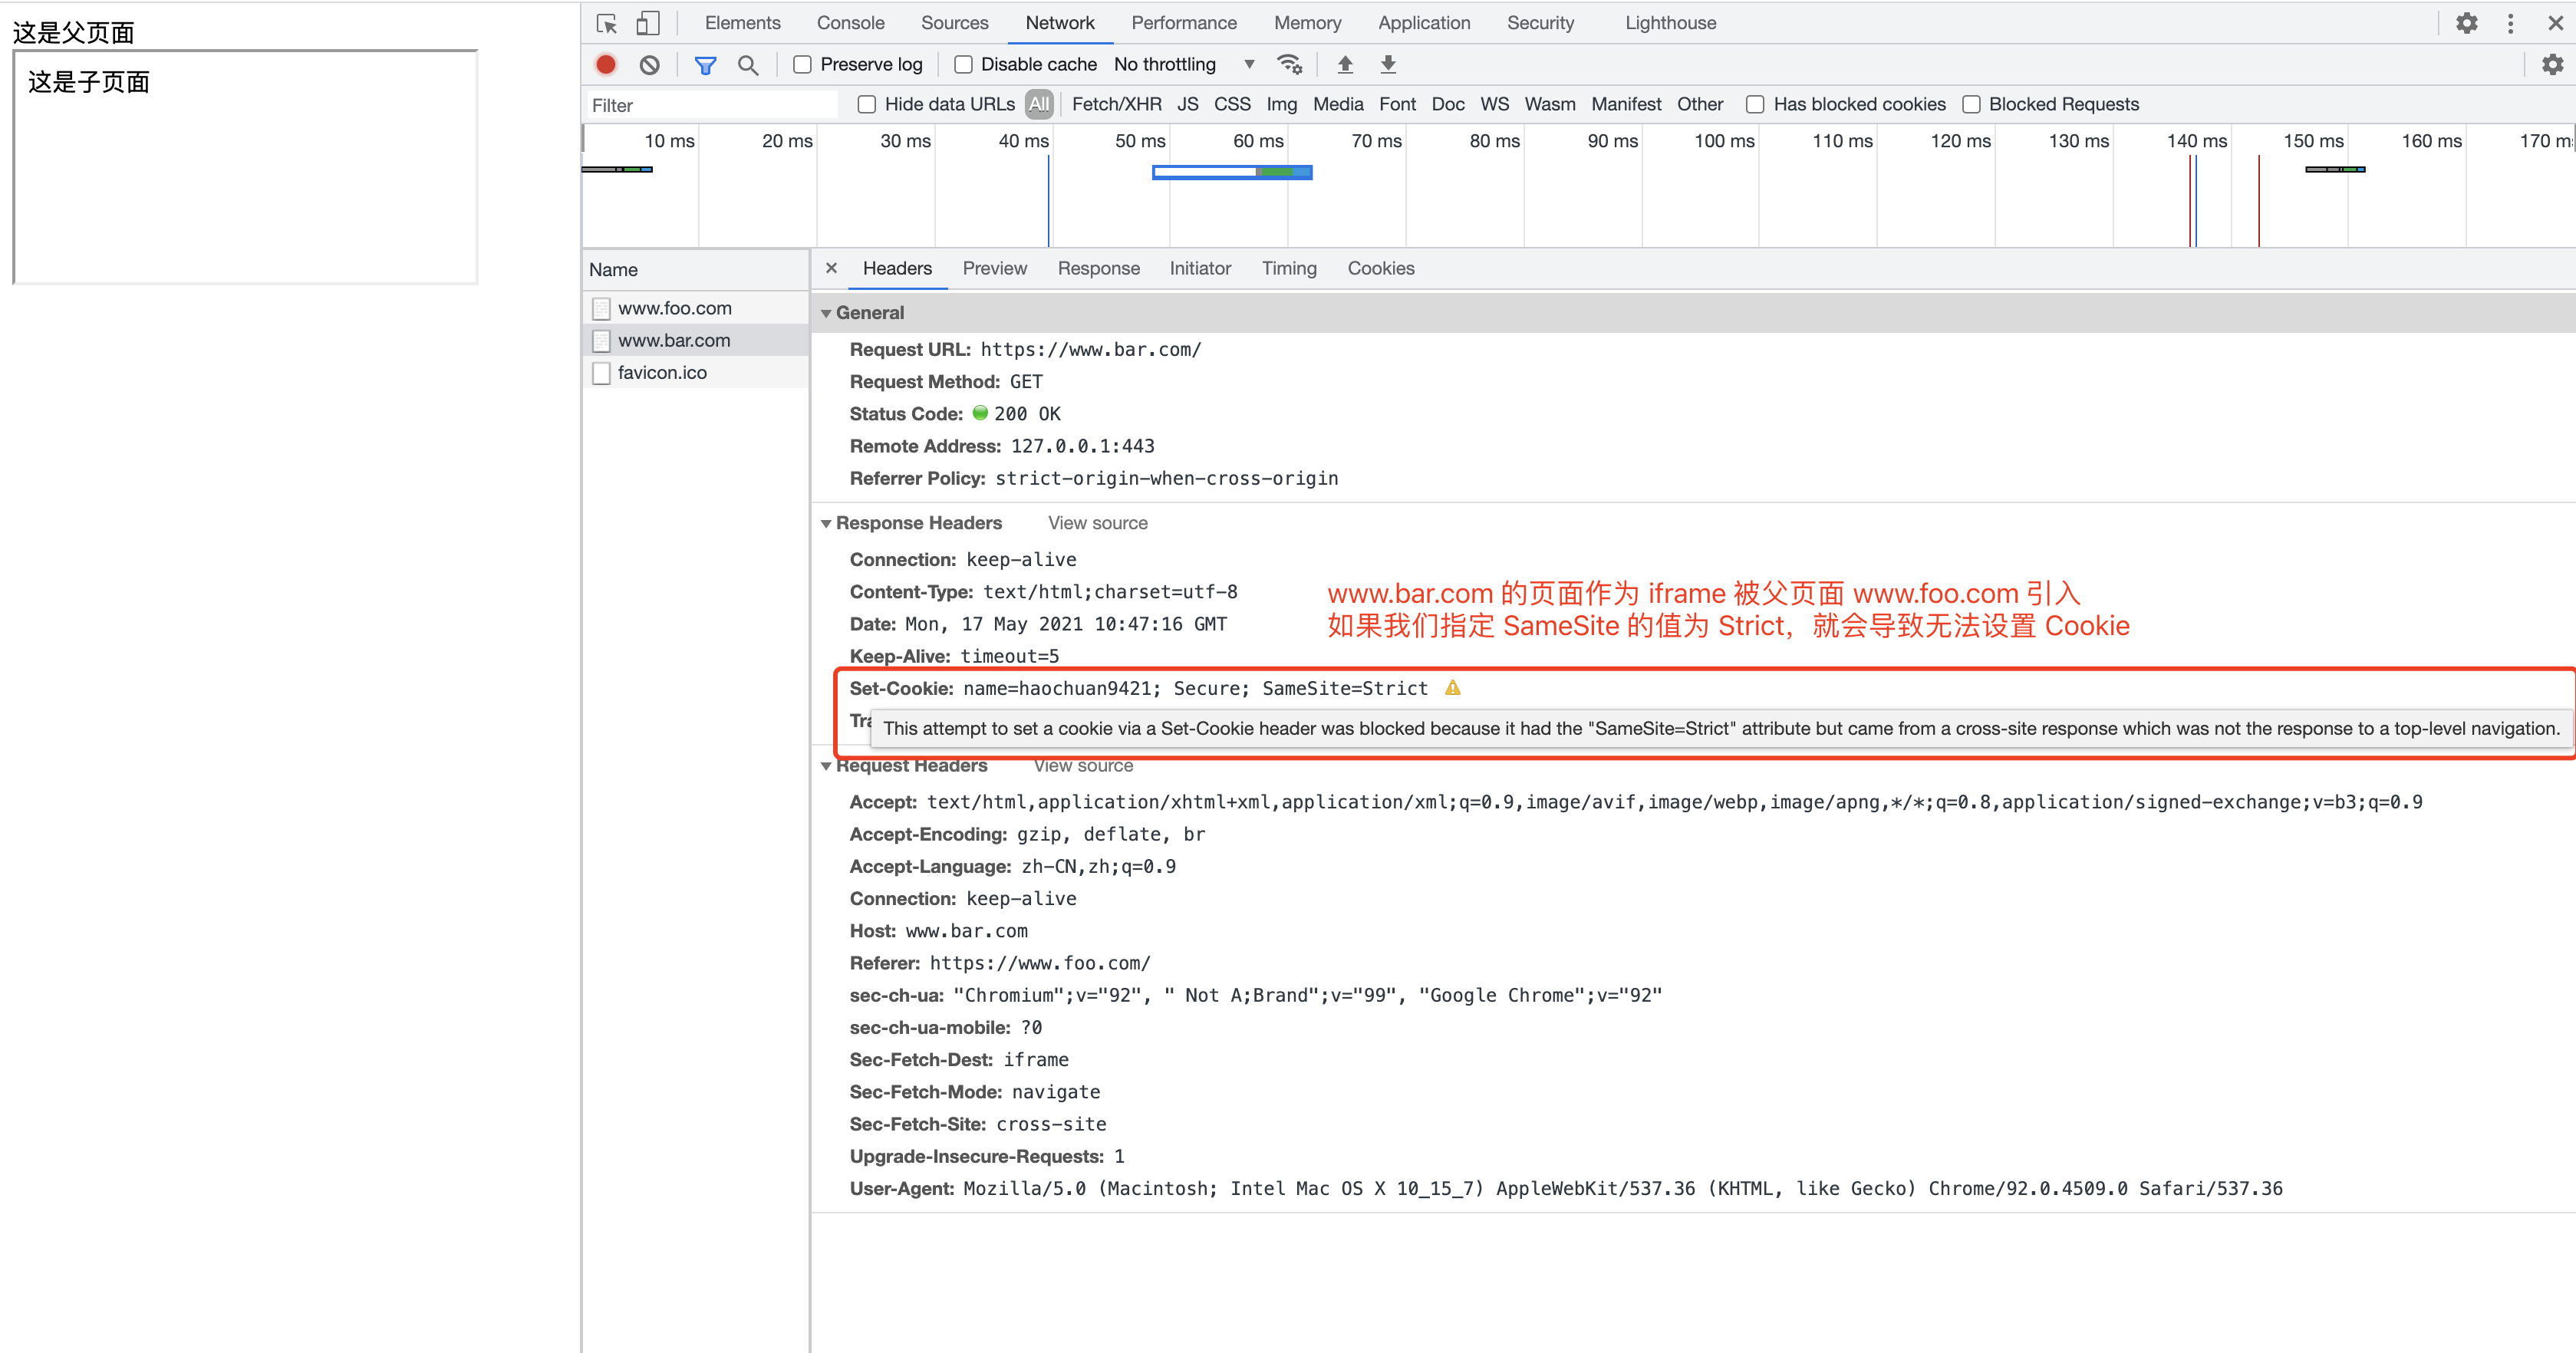Check Hide data URLs

867,105
